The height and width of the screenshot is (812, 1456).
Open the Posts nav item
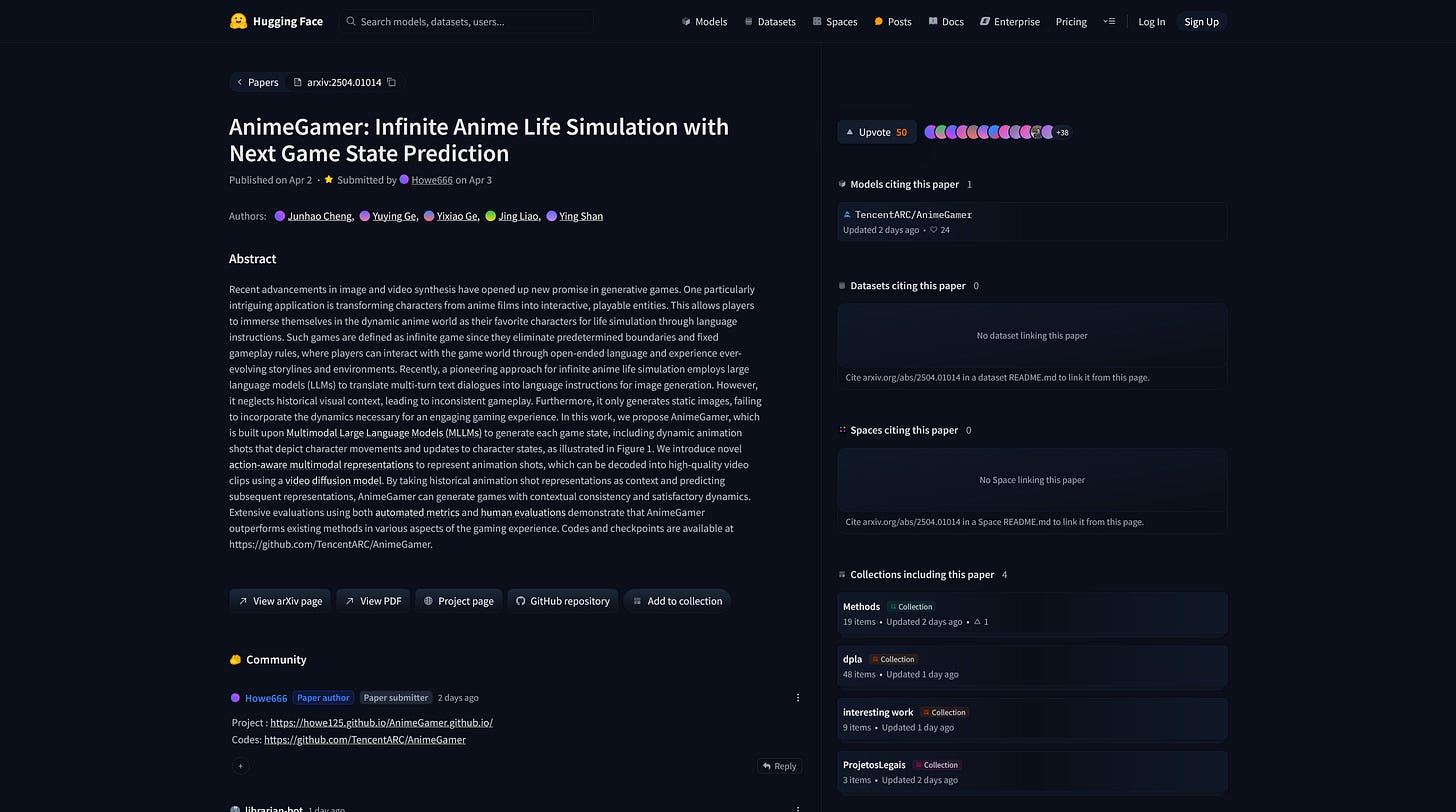point(893,21)
